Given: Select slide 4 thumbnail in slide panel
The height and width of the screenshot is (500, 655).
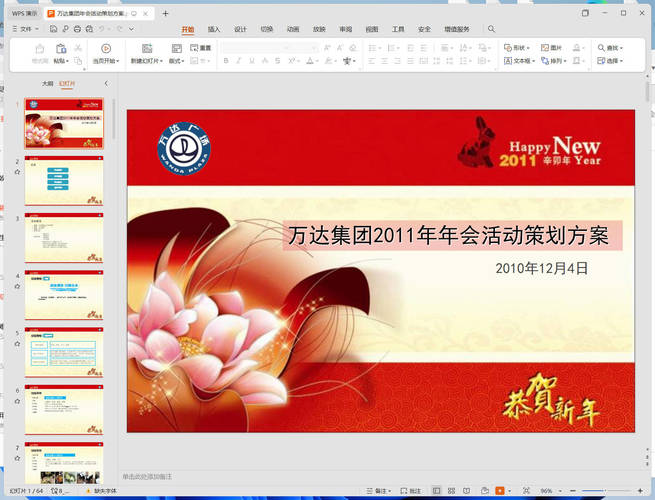Looking at the screenshot, I should point(64,294).
